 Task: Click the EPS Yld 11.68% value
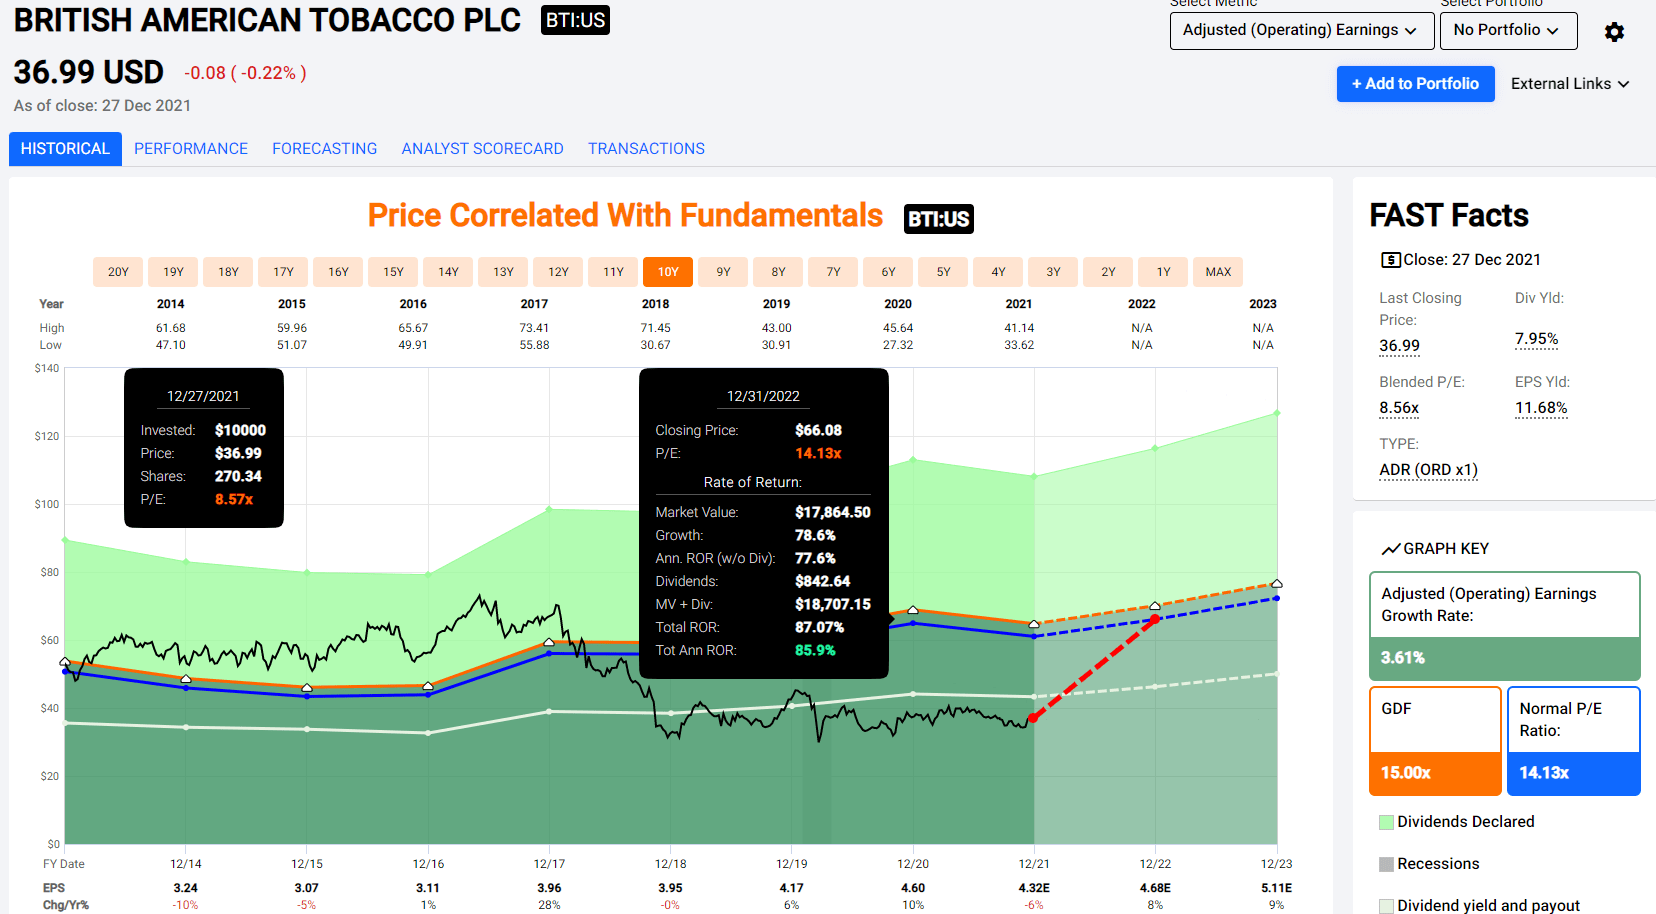(x=1541, y=408)
